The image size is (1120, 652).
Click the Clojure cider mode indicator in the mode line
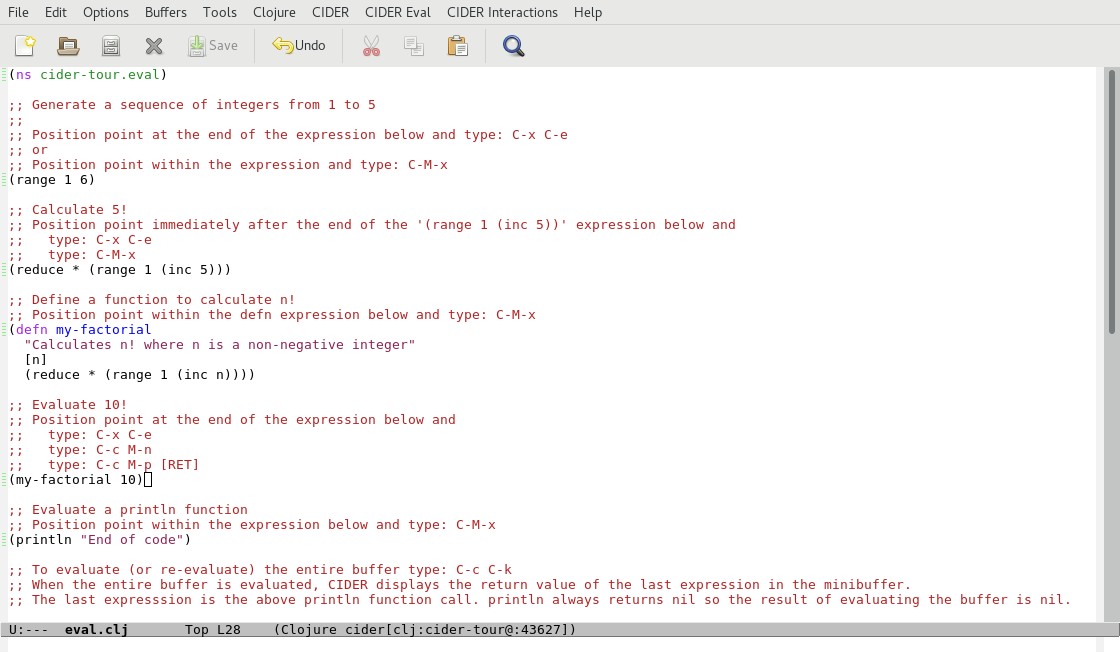coord(425,629)
